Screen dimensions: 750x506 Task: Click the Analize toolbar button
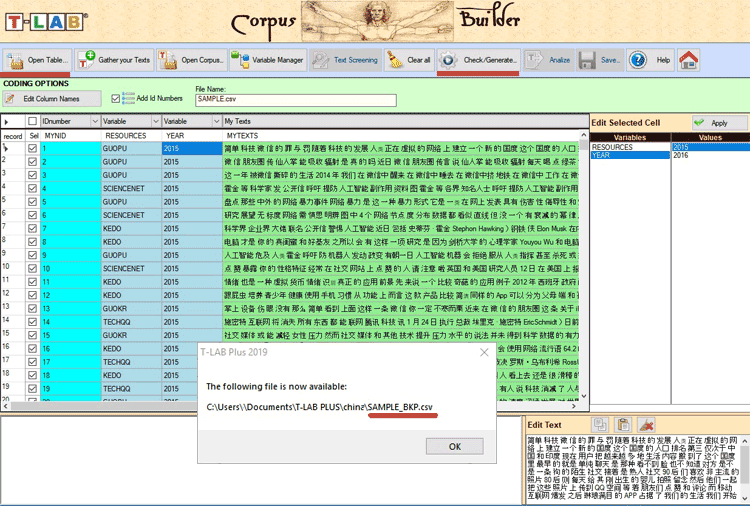(549, 60)
